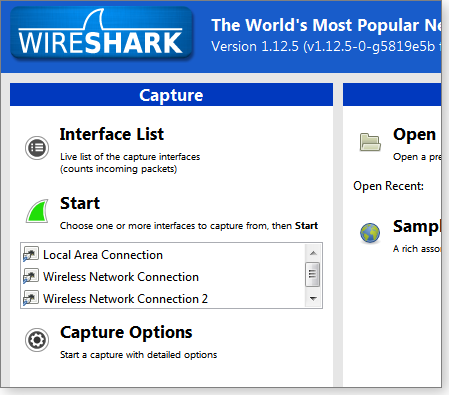Click the Open folder icon
Screen dimensions: 449x395
[370, 142]
